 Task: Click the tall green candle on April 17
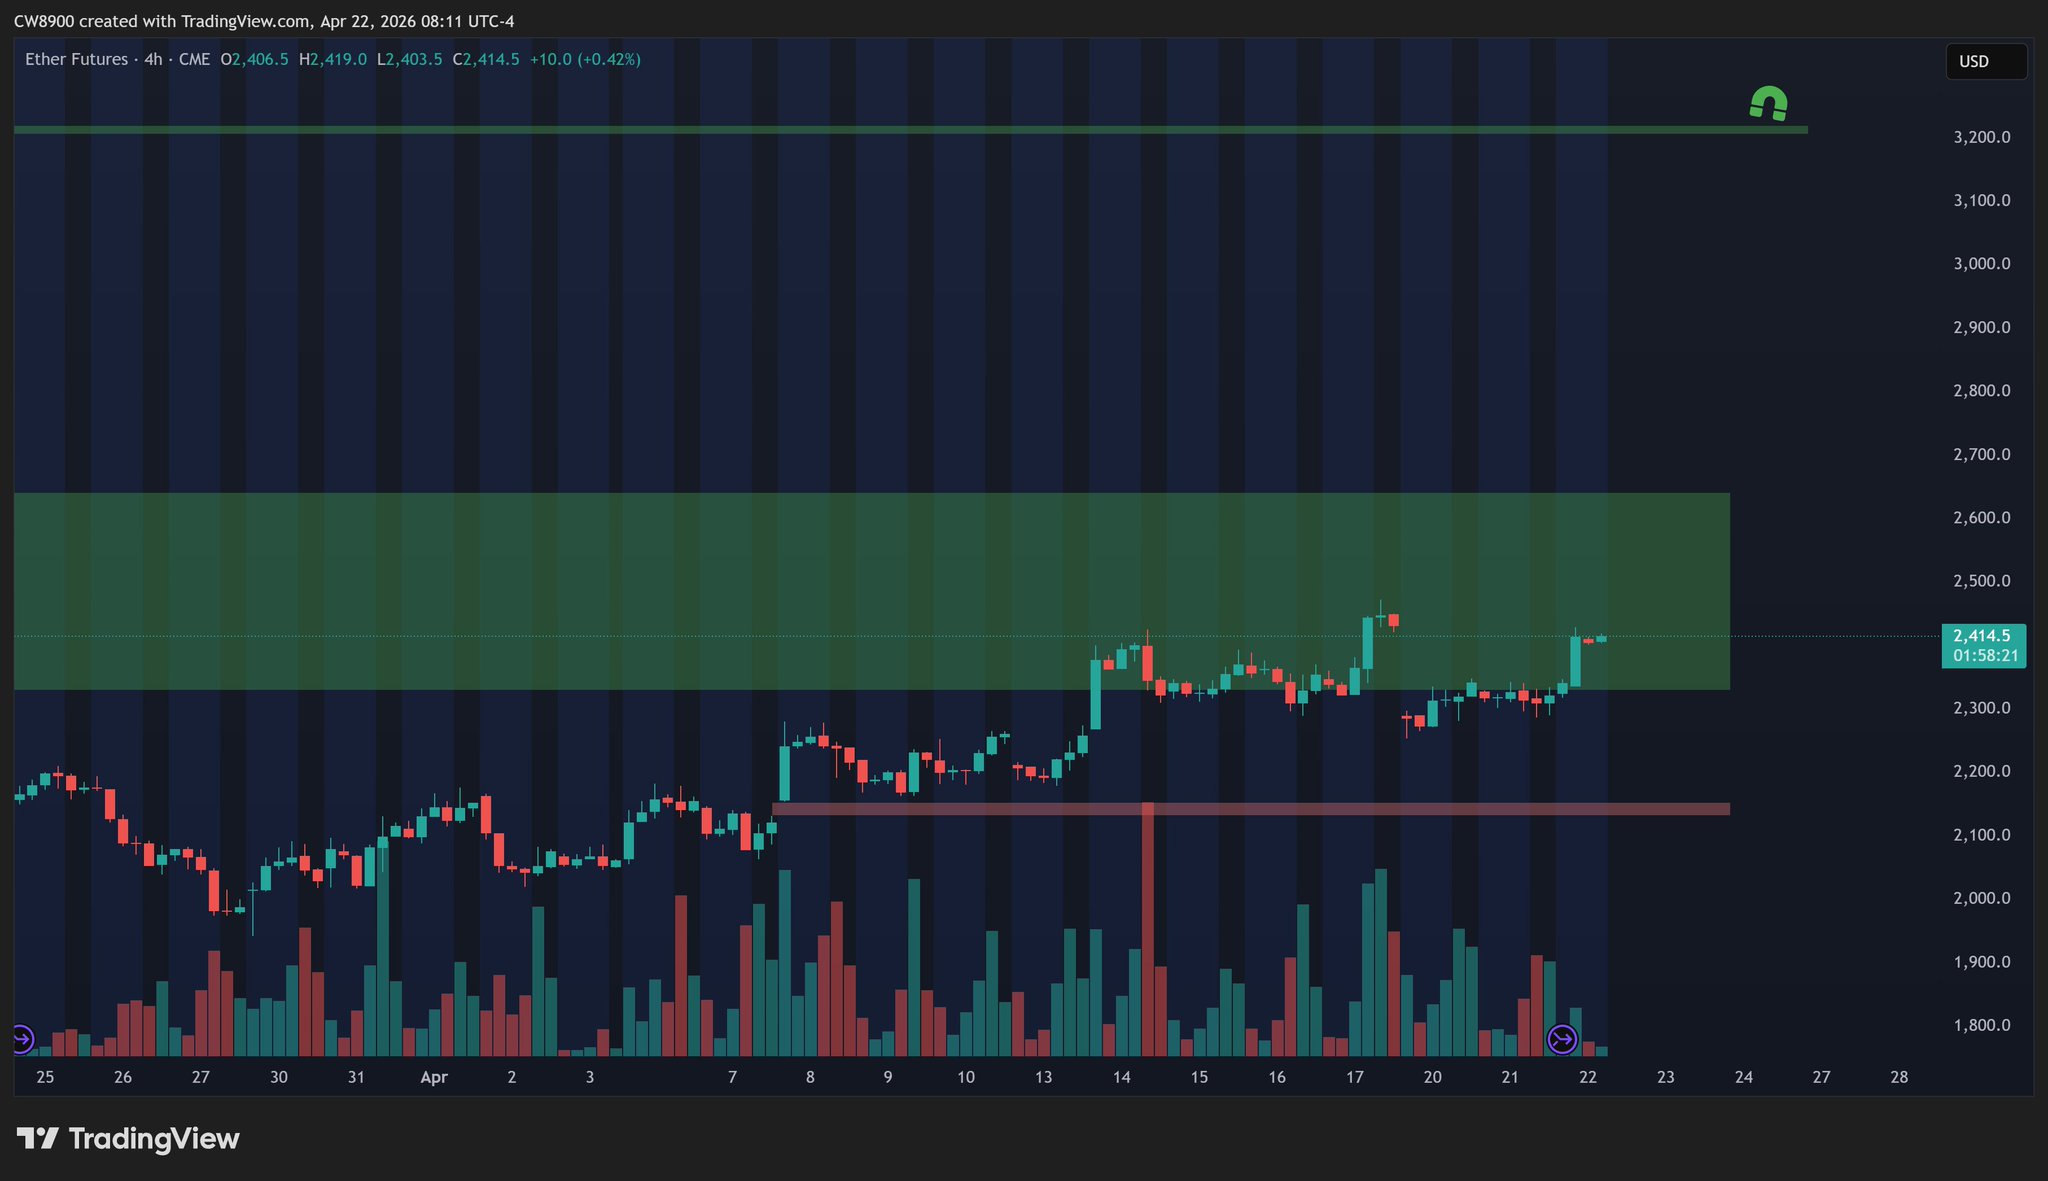(x=1368, y=643)
